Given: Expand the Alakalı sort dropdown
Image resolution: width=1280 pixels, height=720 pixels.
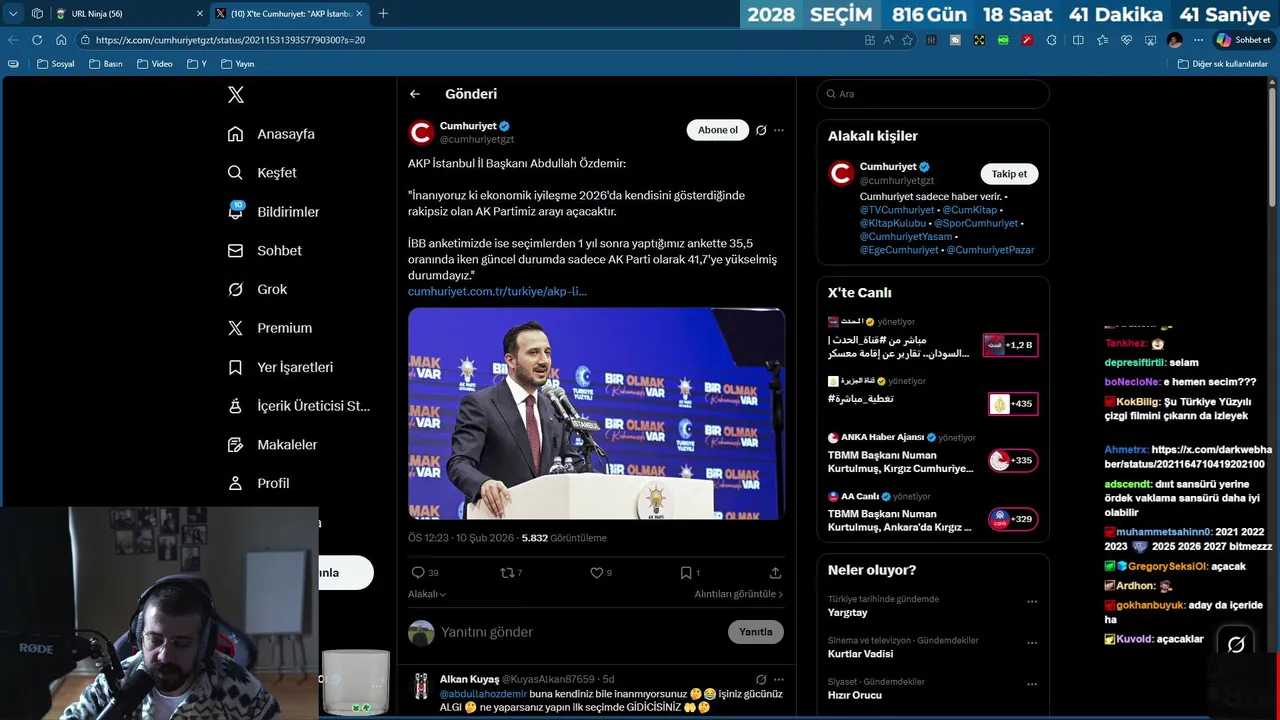Looking at the screenshot, I should [x=427, y=594].
